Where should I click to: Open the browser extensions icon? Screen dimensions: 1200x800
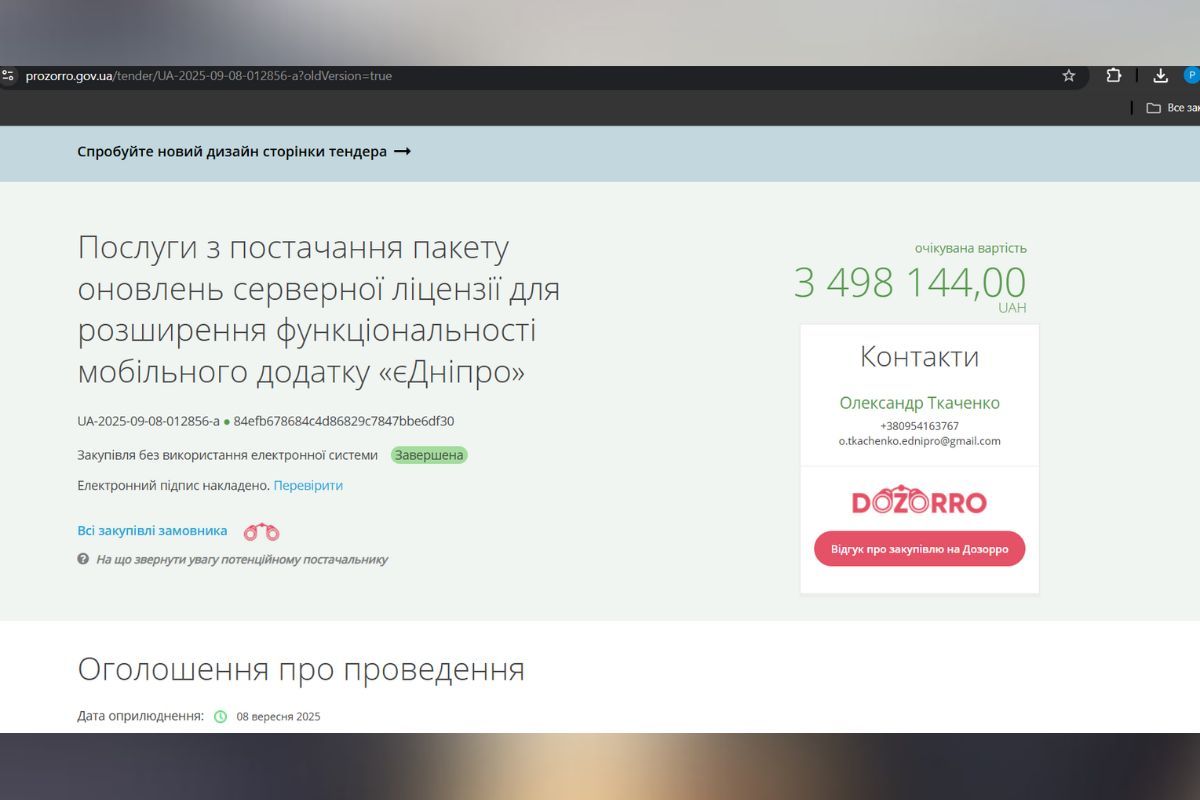[1111, 75]
